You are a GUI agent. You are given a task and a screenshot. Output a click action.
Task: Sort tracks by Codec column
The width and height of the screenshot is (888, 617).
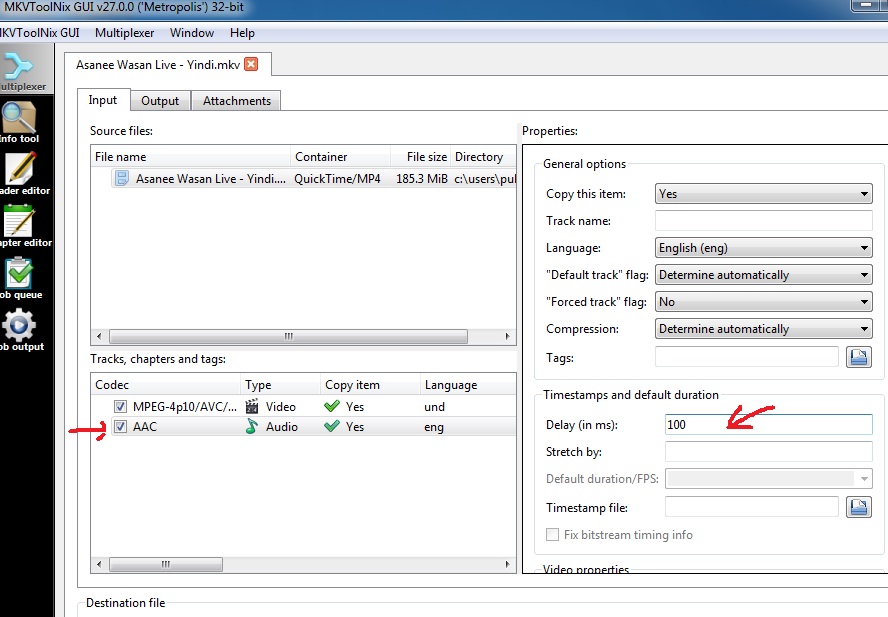point(166,385)
